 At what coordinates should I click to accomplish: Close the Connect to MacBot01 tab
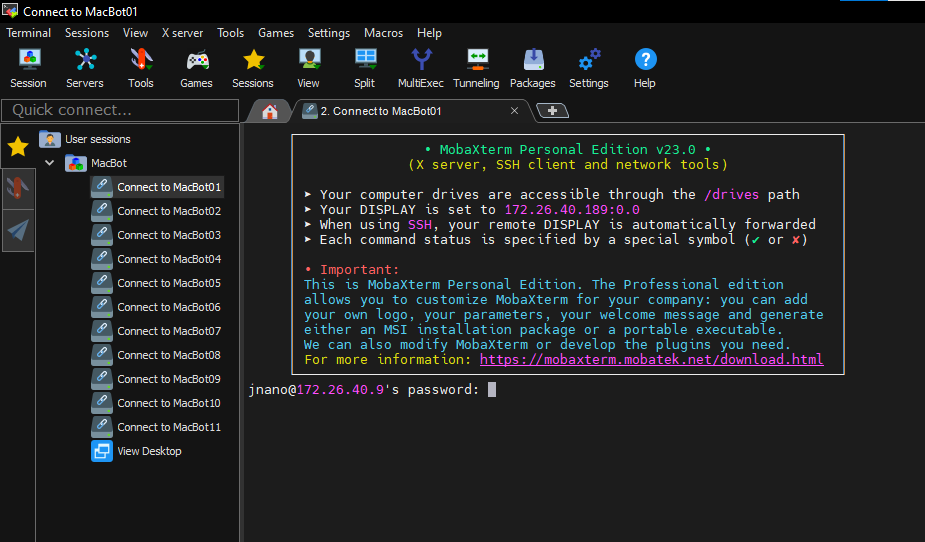pyautogui.click(x=515, y=111)
